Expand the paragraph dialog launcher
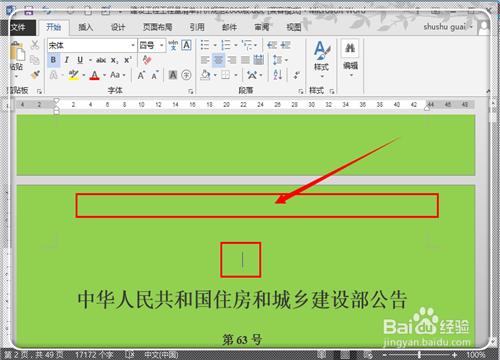This screenshot has width=500, height=360. coord(300,91)
